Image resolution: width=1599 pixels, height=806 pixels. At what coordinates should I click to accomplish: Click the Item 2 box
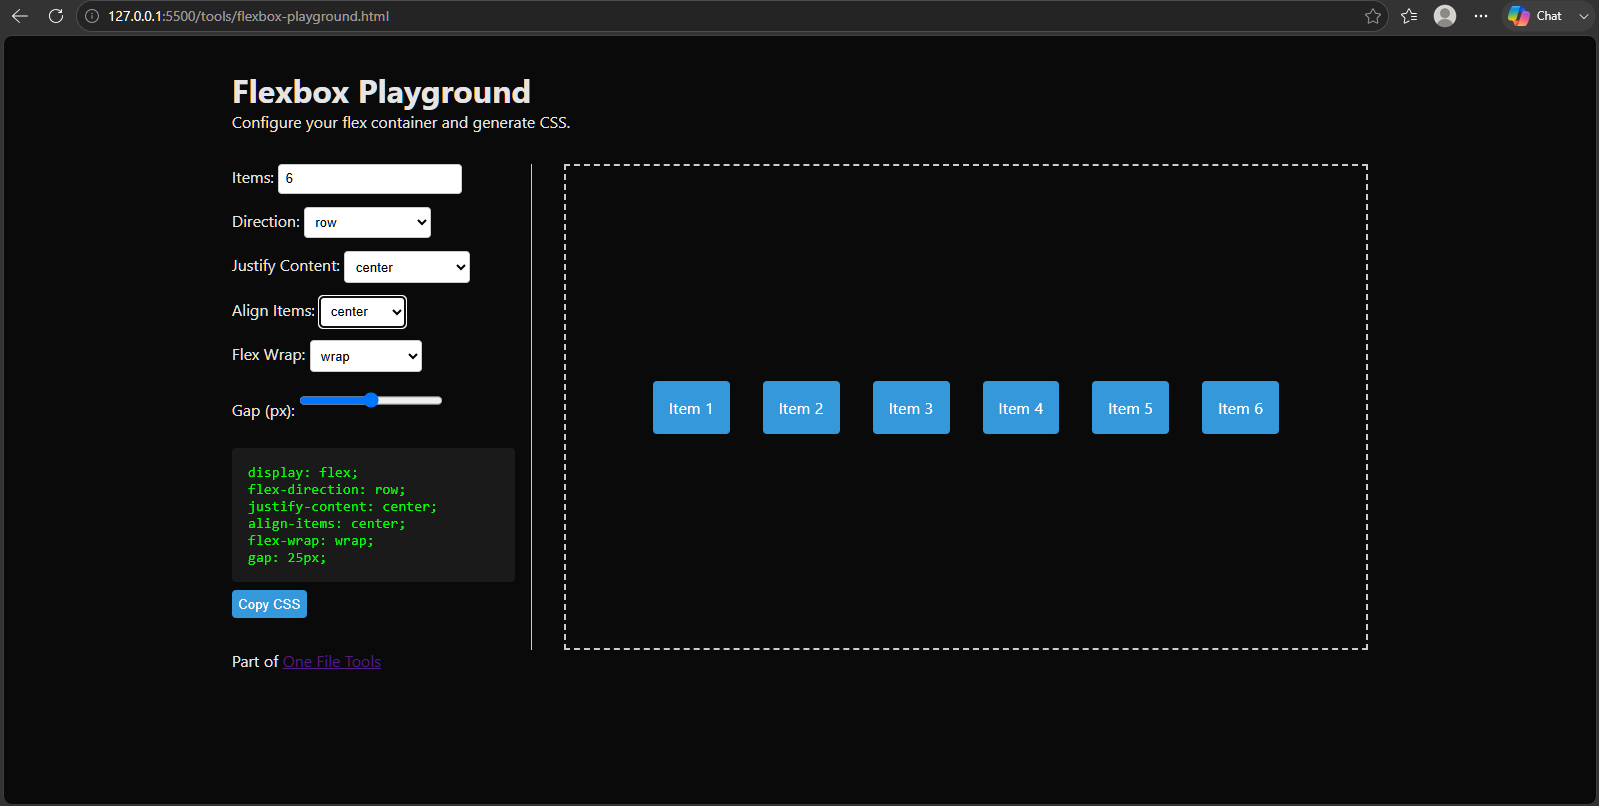pos(801,408)
